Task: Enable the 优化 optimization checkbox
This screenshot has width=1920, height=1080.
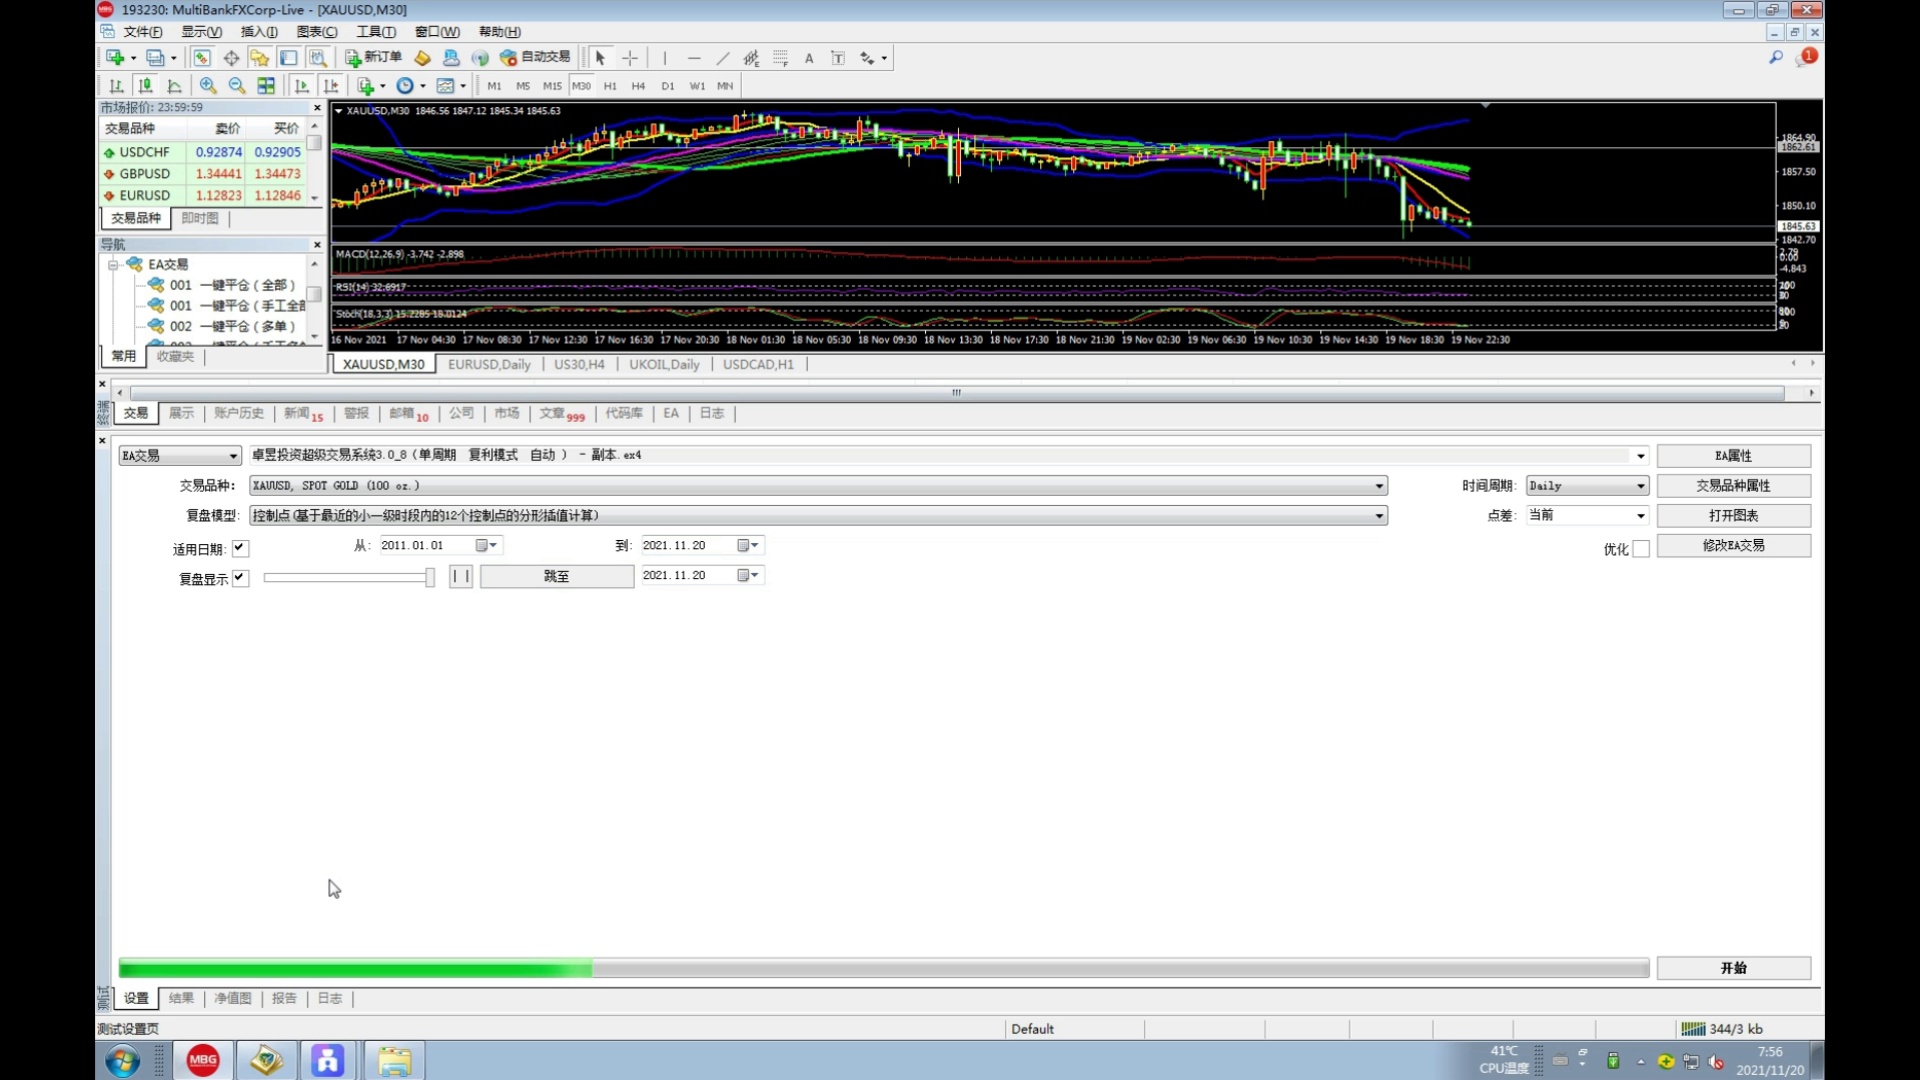Action: click(1641, 549)
